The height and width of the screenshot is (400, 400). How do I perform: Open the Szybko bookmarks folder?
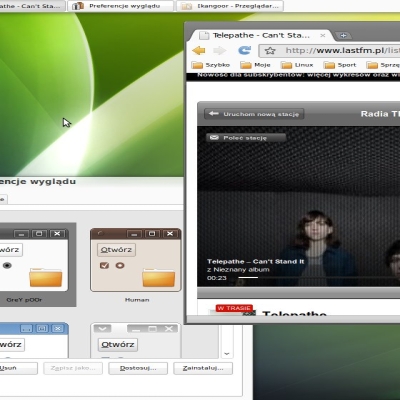point(211,65)
